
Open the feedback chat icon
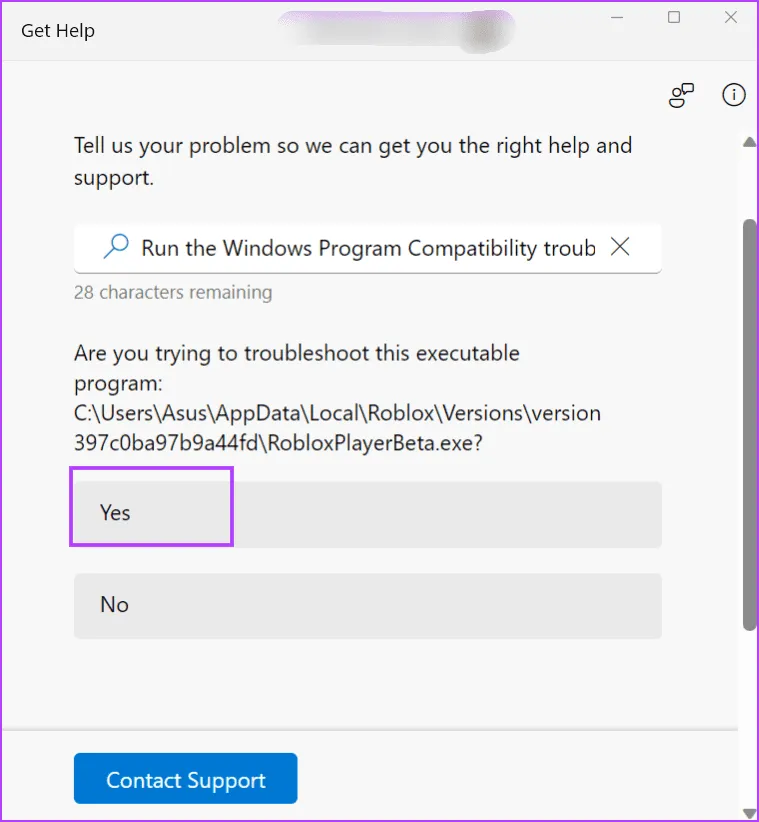[681, 96]
